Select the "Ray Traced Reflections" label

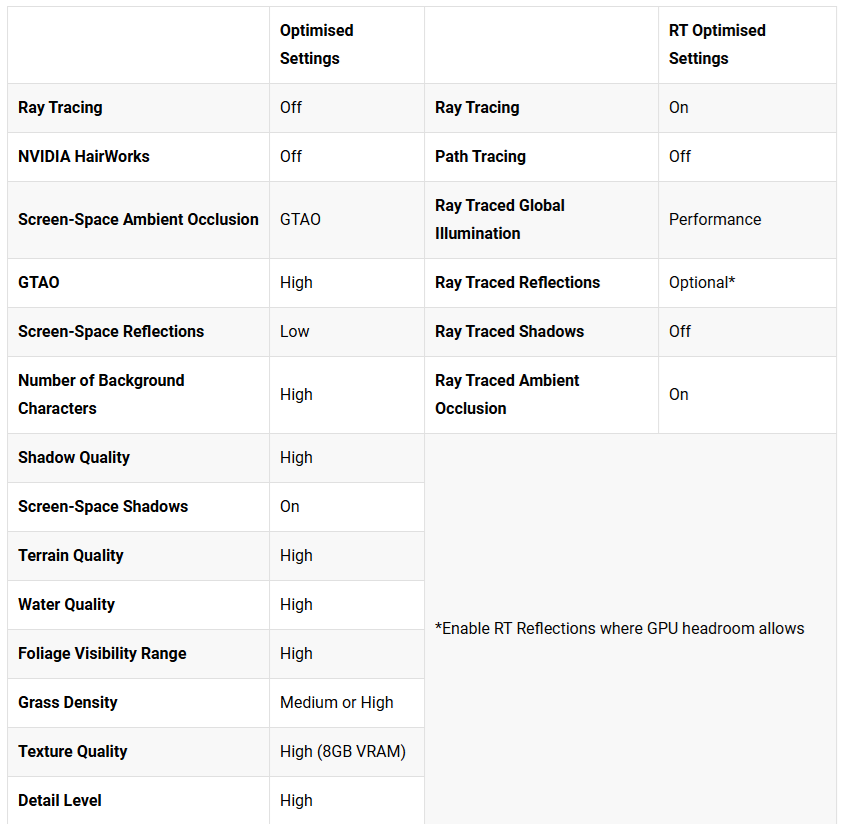pos(517,282)
